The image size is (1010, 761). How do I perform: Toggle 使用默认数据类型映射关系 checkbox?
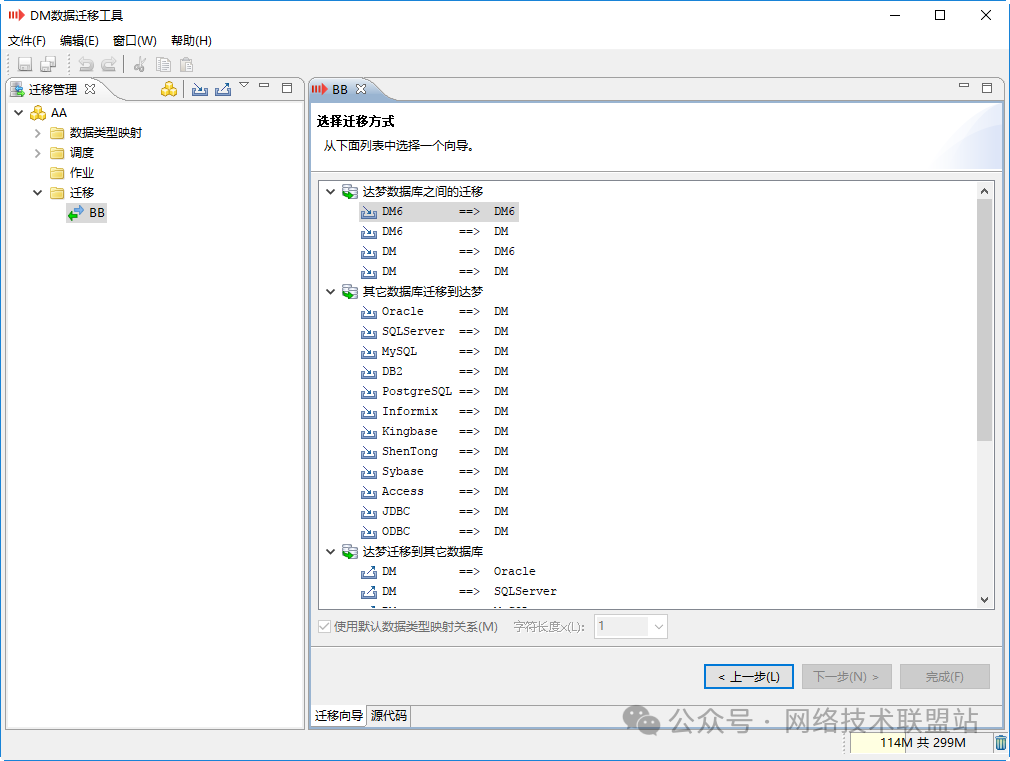point(324,627)
